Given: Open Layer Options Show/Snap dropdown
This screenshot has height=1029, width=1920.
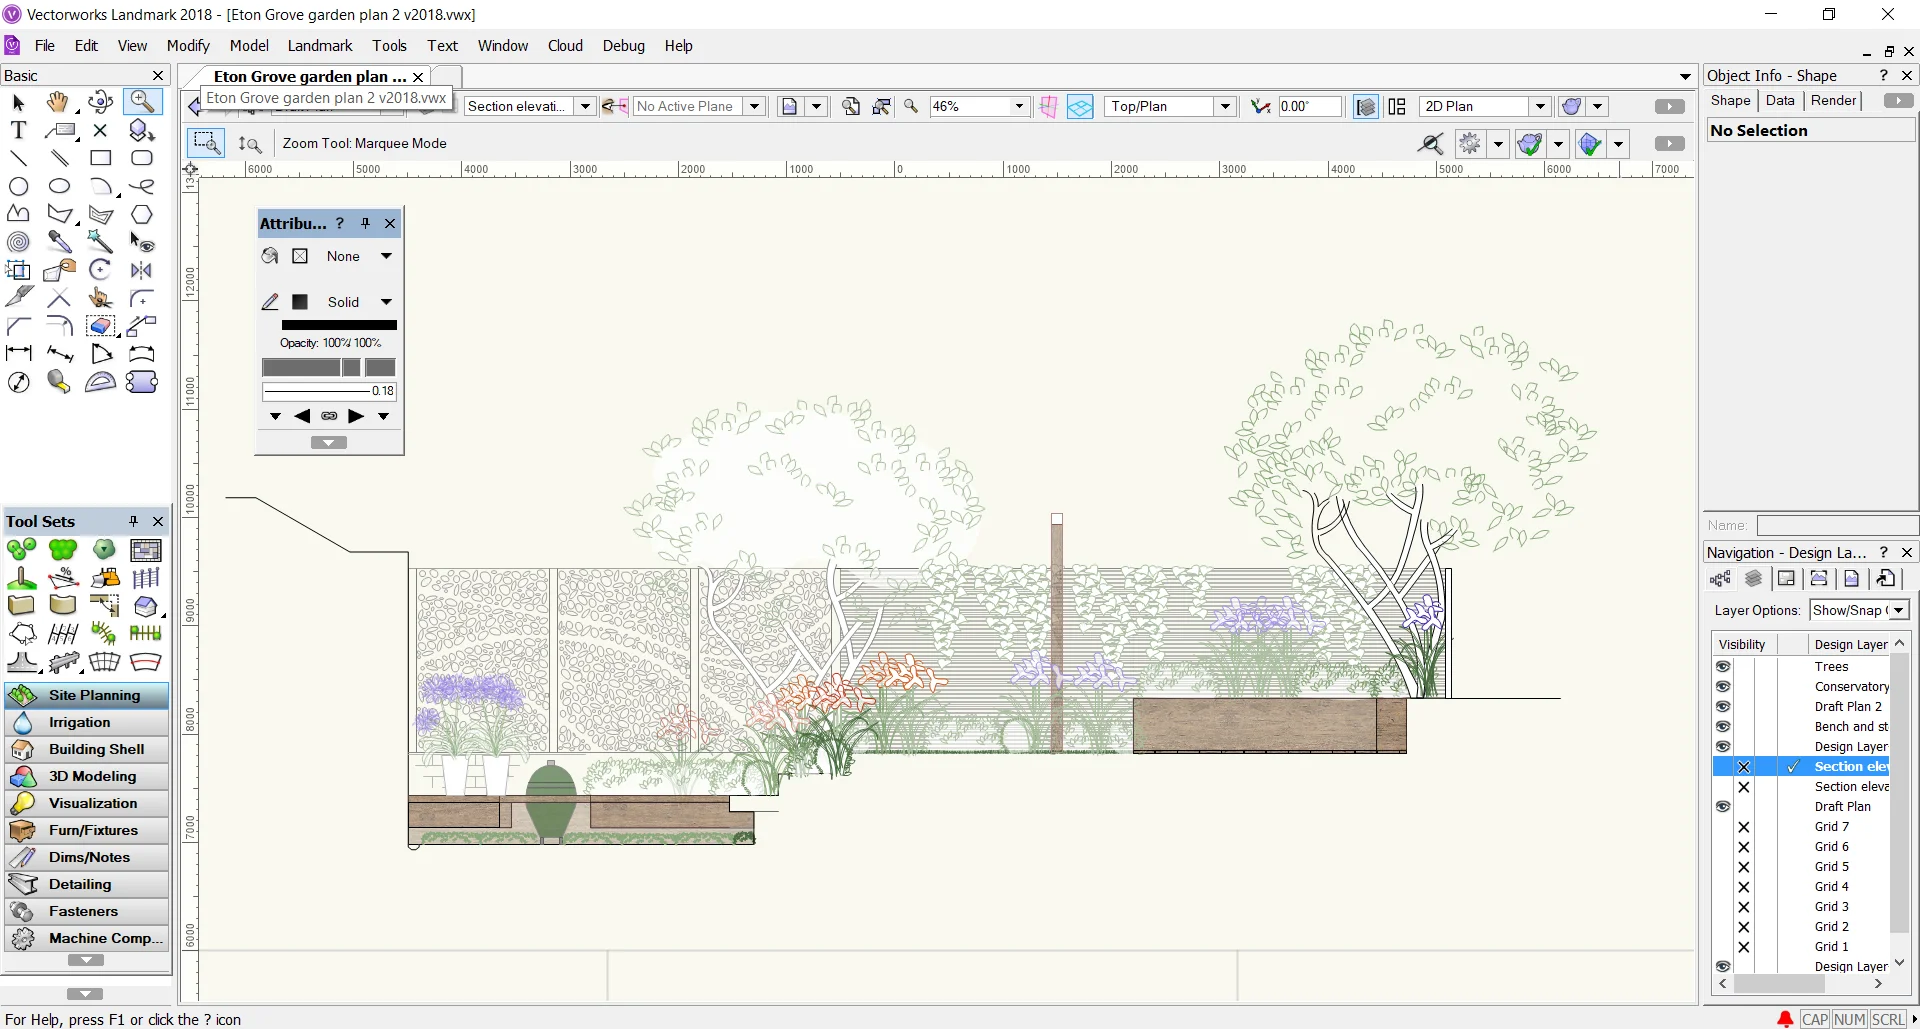Looking at the screenshot, I should click(1899, 610).
